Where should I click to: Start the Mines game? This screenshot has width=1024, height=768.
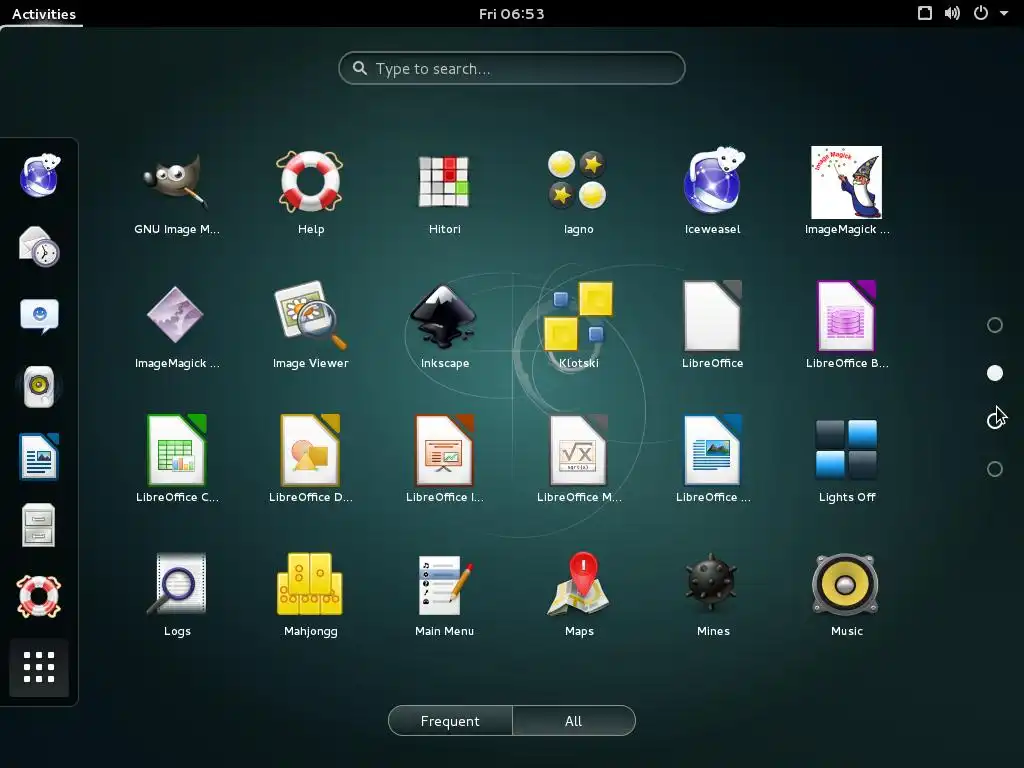pos(712,594)
